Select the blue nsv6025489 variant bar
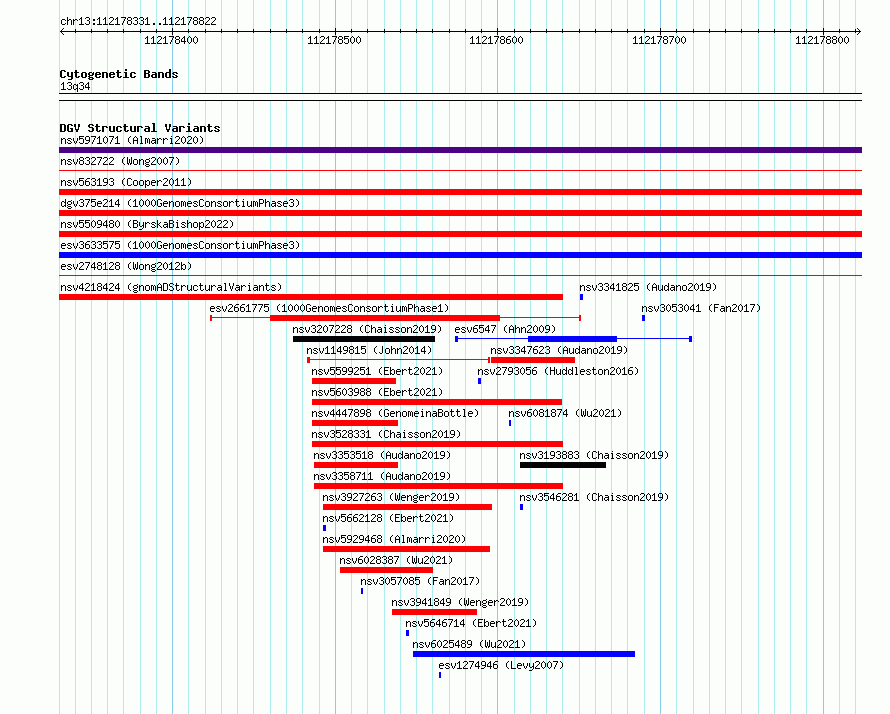 coord(524,654)
